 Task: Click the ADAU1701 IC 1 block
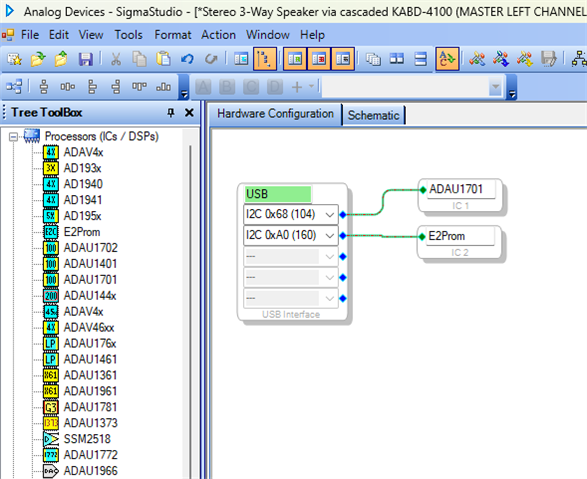(460, 196)
